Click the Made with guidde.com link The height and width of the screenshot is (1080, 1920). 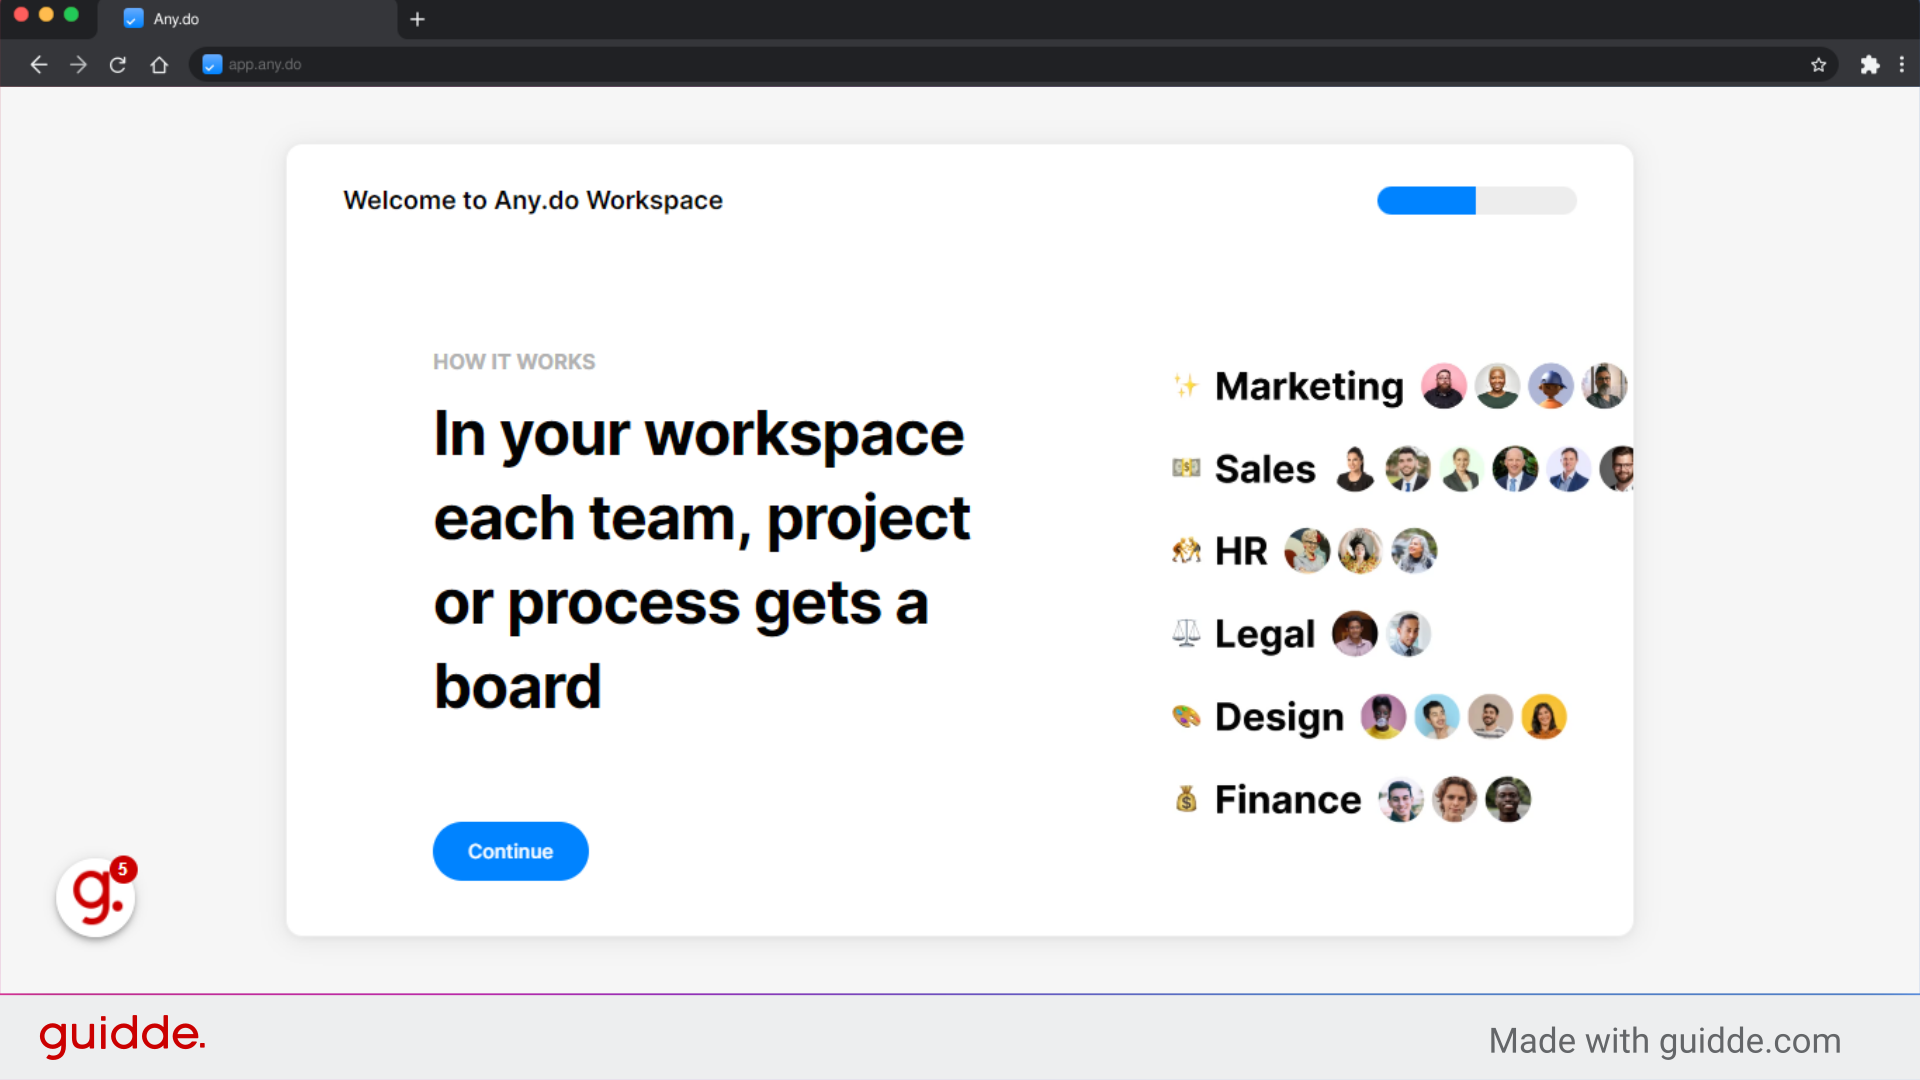1665,1041
